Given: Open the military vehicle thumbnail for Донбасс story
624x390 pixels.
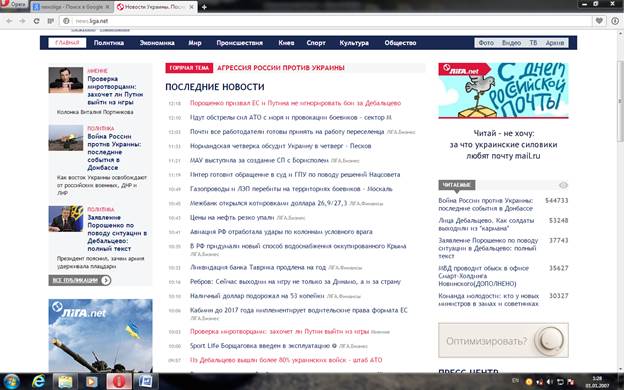Looking at the screenshot, I should click(66, 138).
